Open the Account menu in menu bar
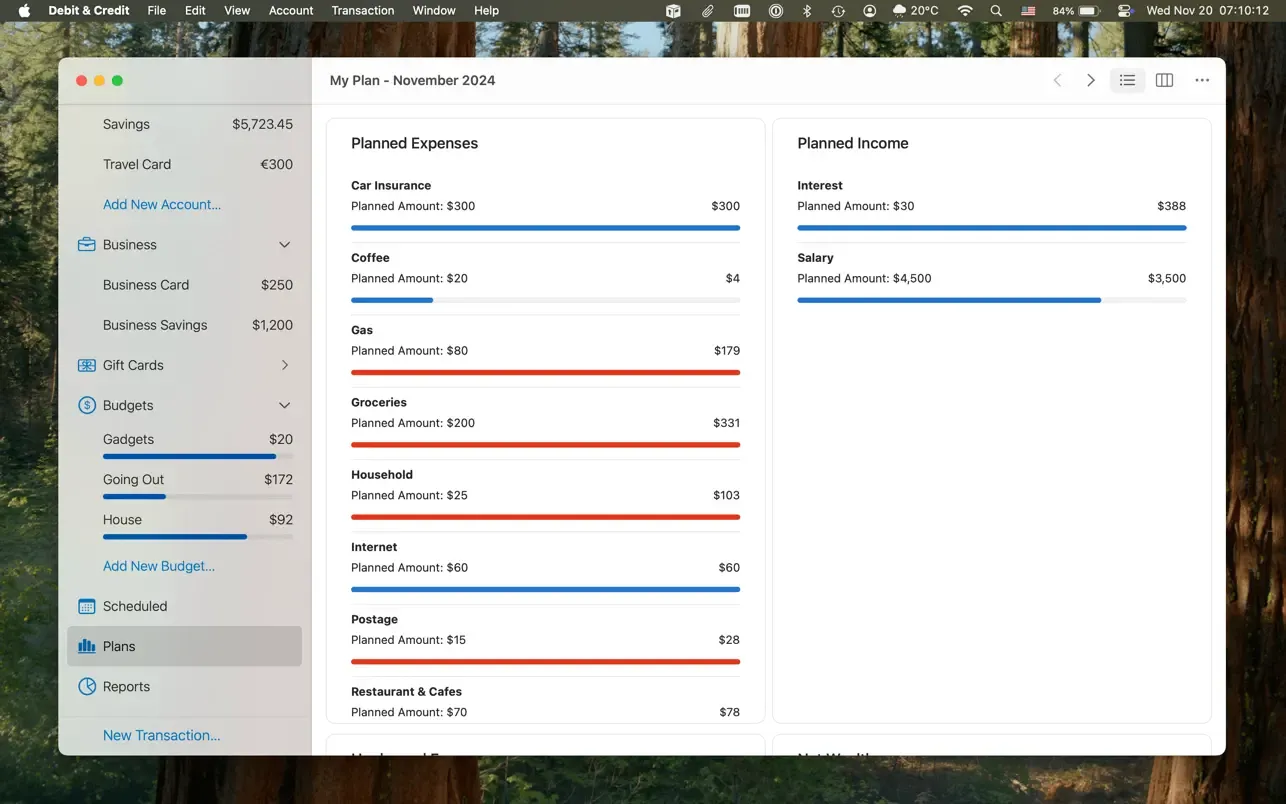 [x=291, y=10]
